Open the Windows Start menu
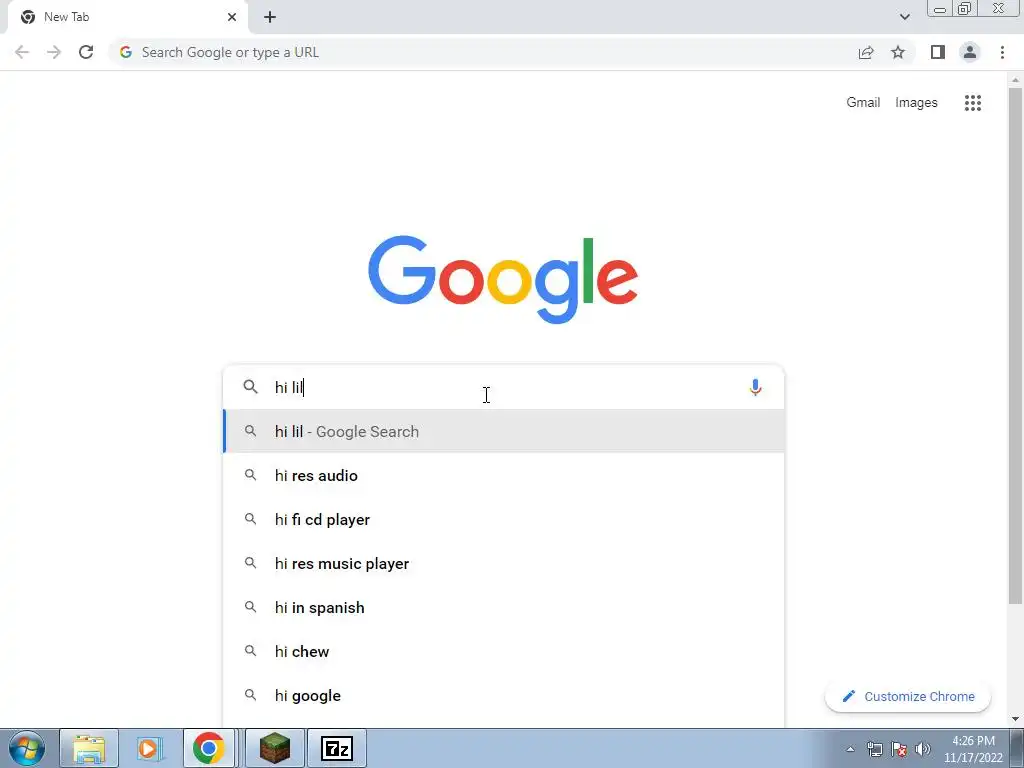Image resolution: width=1024 pixels, height=768 pixels. coord(26,748)
